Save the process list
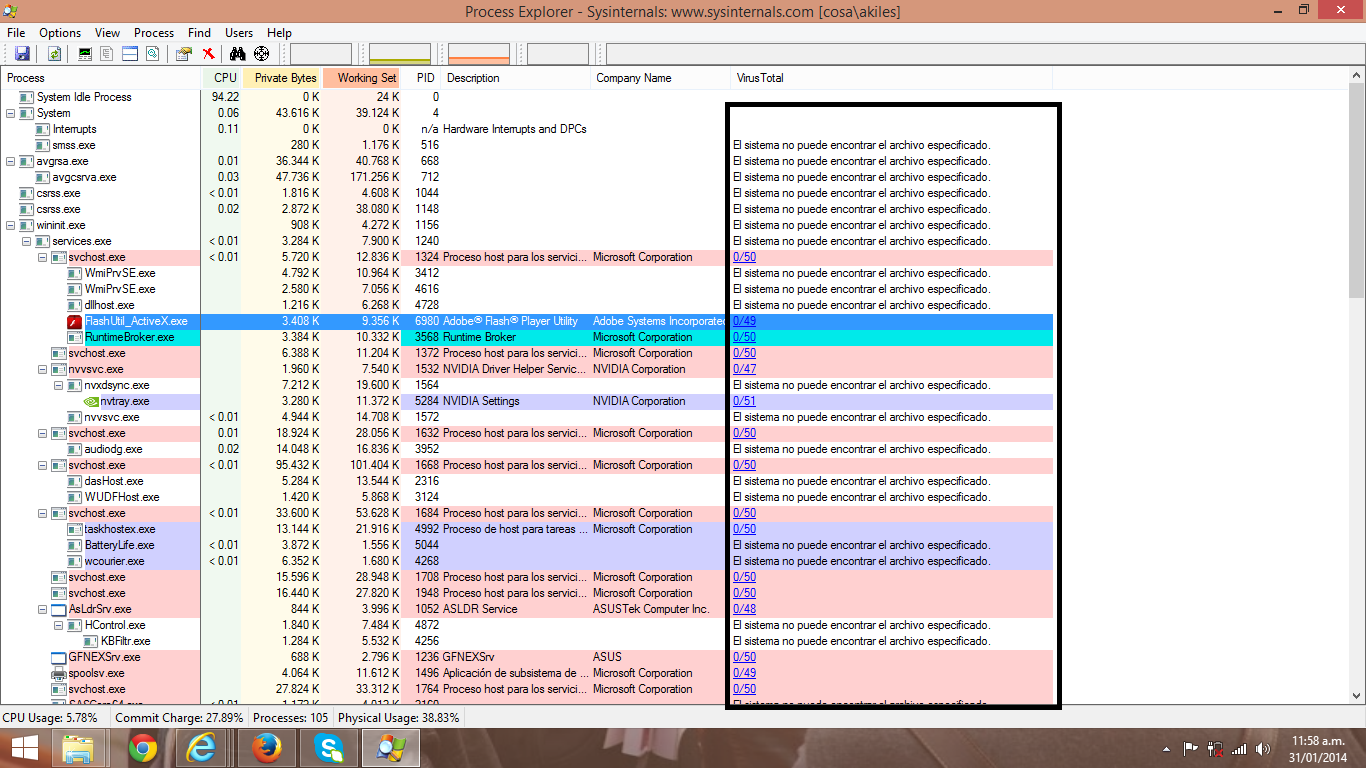 (x=22, y=53)
